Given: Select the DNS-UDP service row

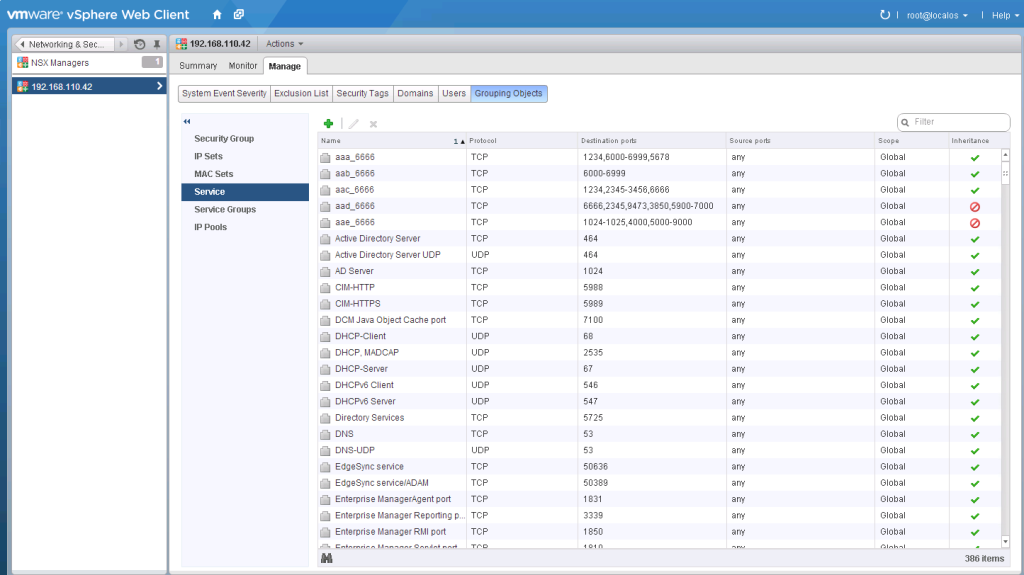Looking at the screenshot, I should tap(660, 451).
